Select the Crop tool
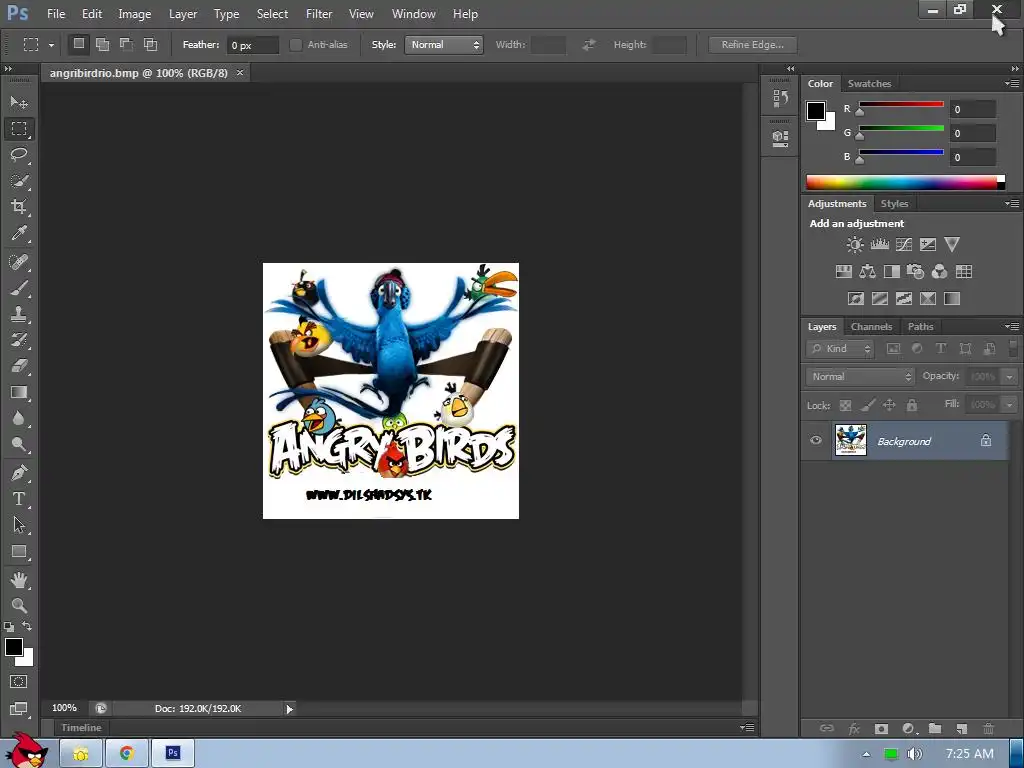The image size is (1024, 768). tap(19, 207)
